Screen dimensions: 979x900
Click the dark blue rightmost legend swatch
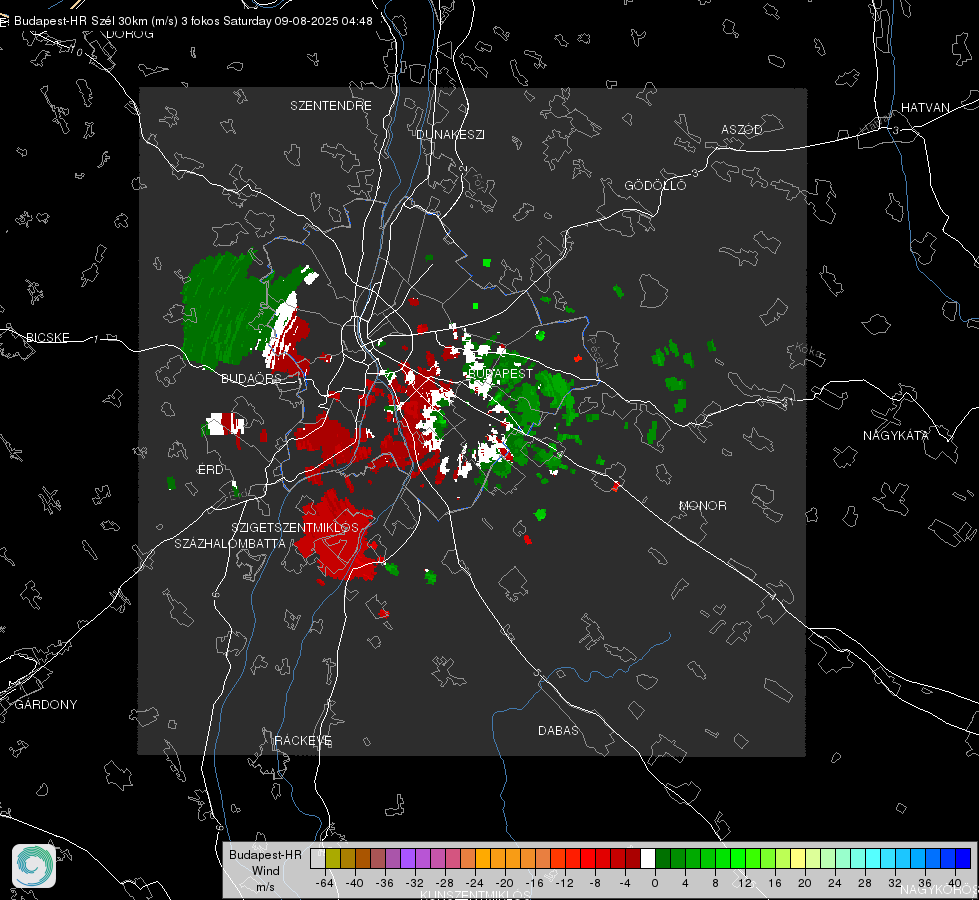pos(963,859)
